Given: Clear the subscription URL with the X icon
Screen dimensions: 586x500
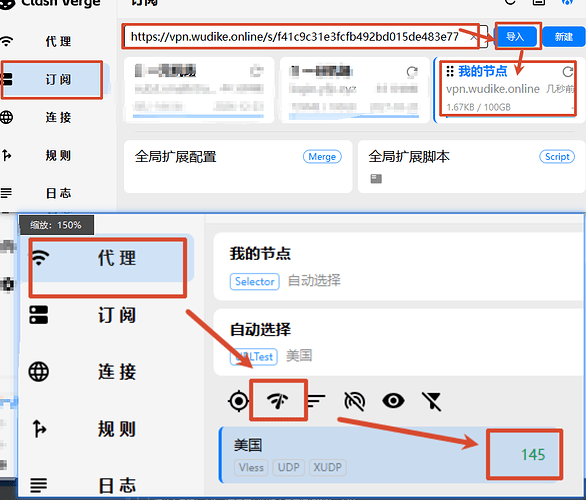Looking at the screenshot, I should 474,37.
